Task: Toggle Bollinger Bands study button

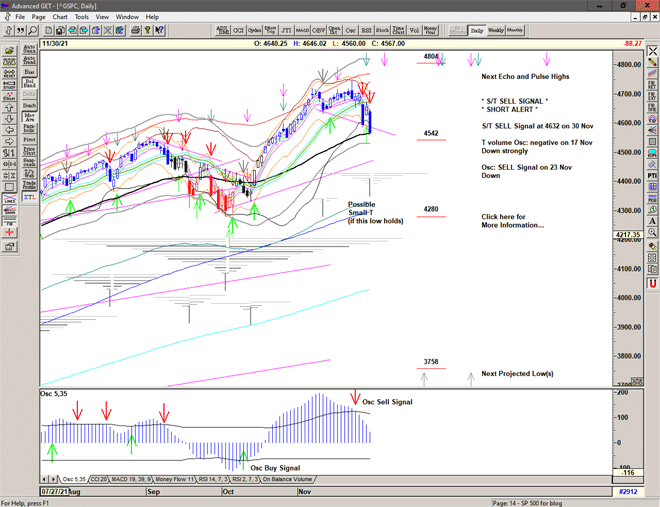Action: (29, 83)
